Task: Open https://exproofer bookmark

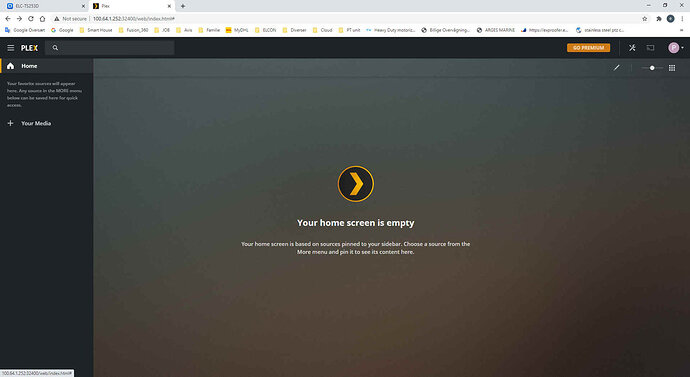Action: coord(544,30)
